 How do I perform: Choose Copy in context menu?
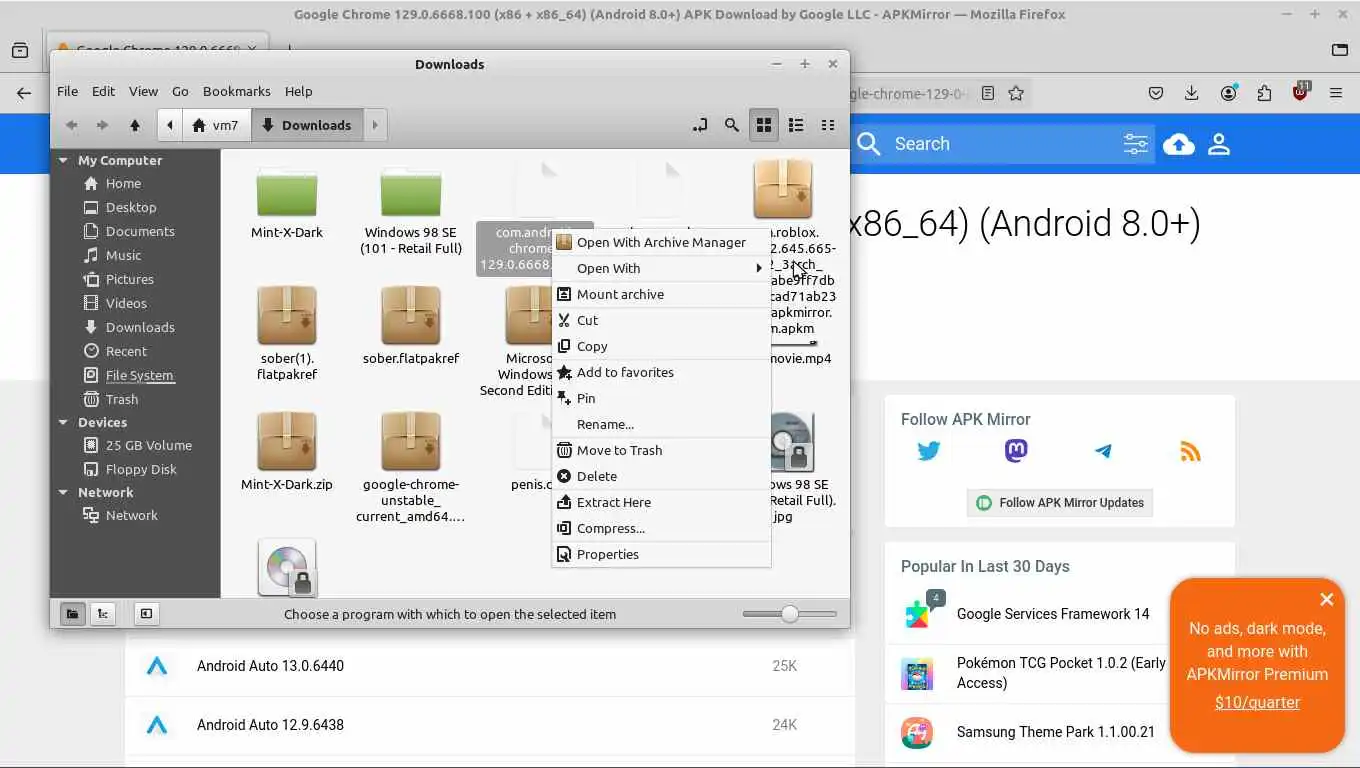[x=661, y=346]
